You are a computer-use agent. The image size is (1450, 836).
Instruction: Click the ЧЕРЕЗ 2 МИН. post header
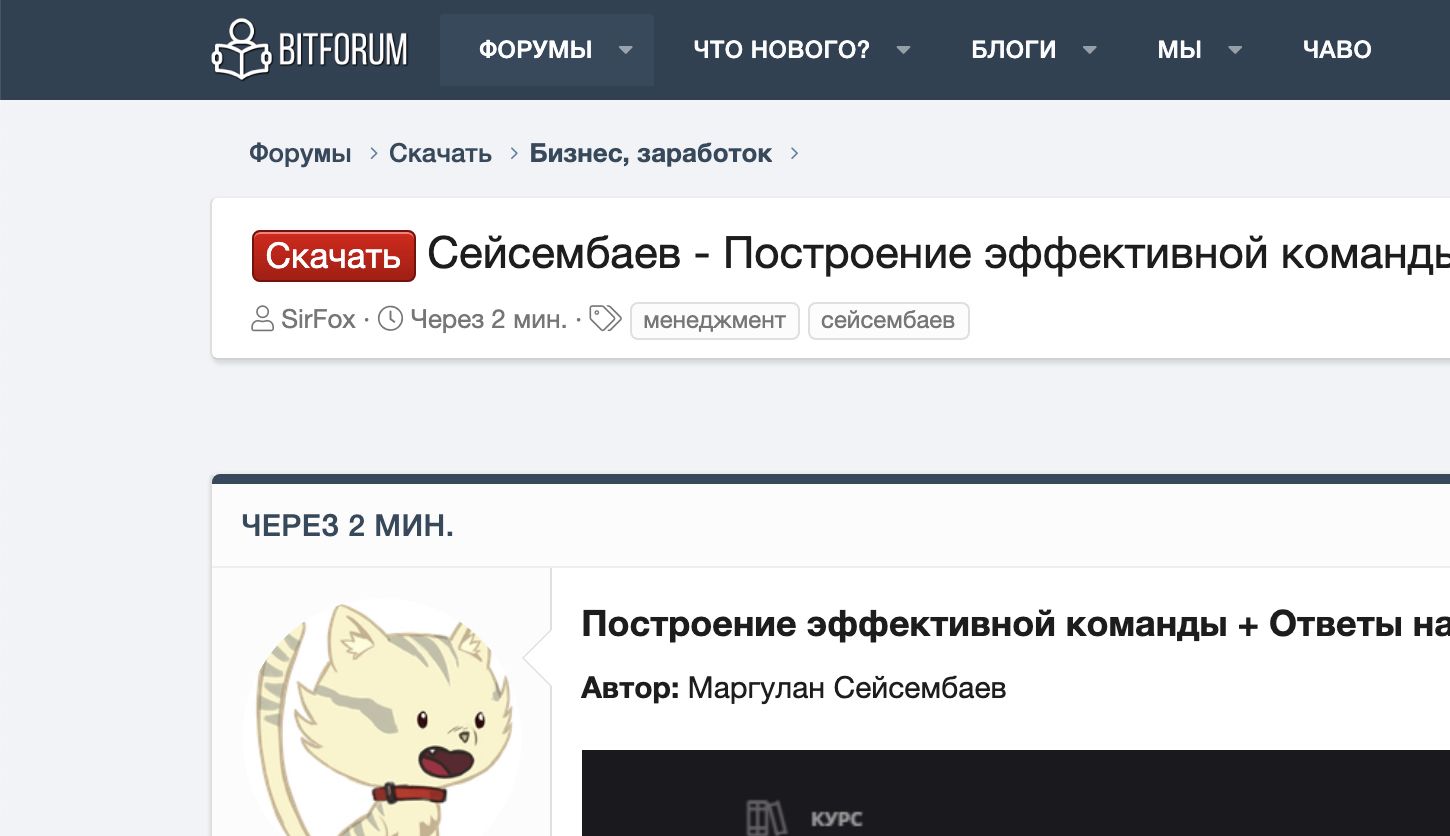[x=347, y=526]
